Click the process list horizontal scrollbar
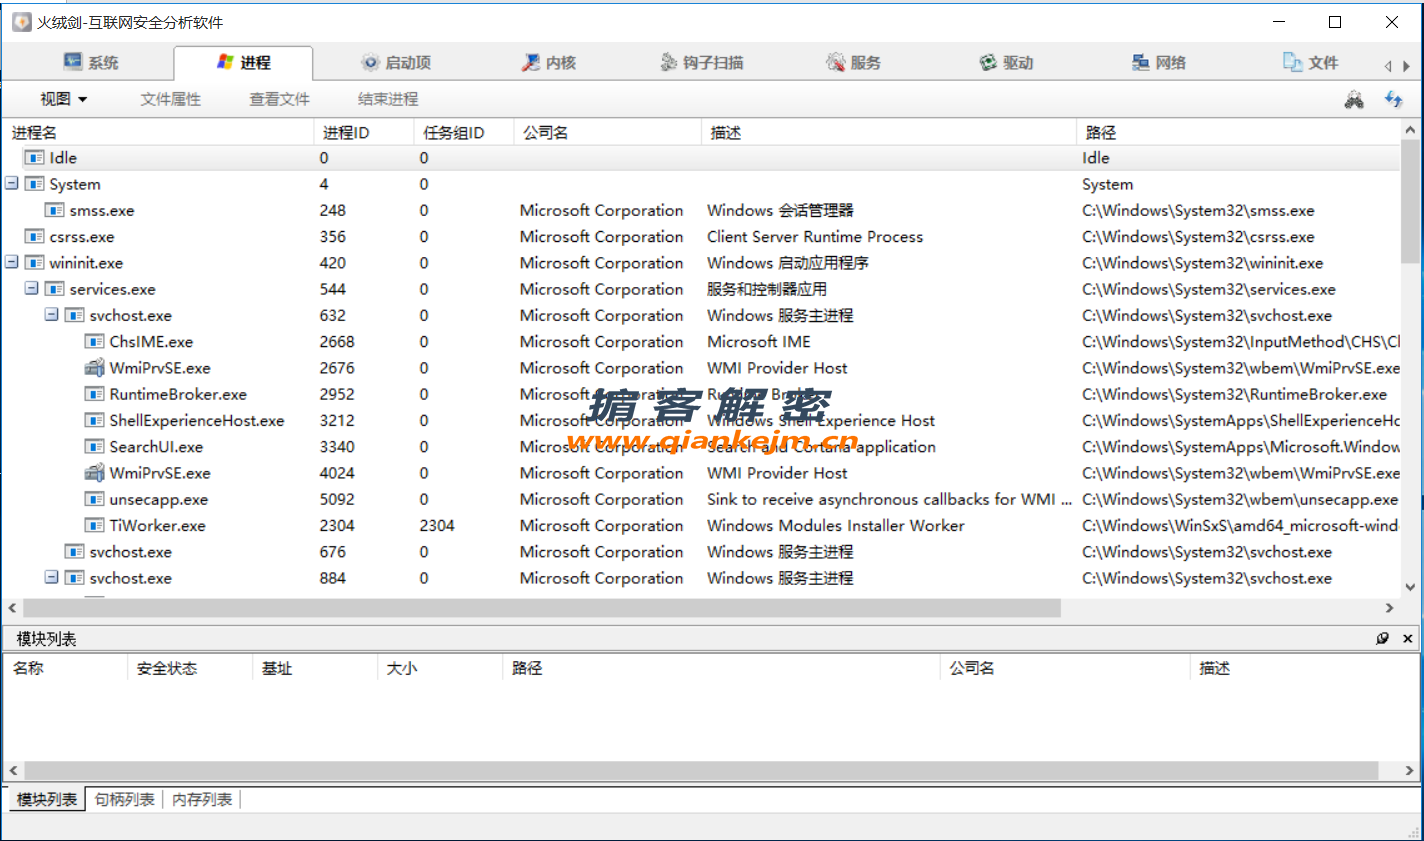Screen dimensions: 1424x841 point(542,608)
